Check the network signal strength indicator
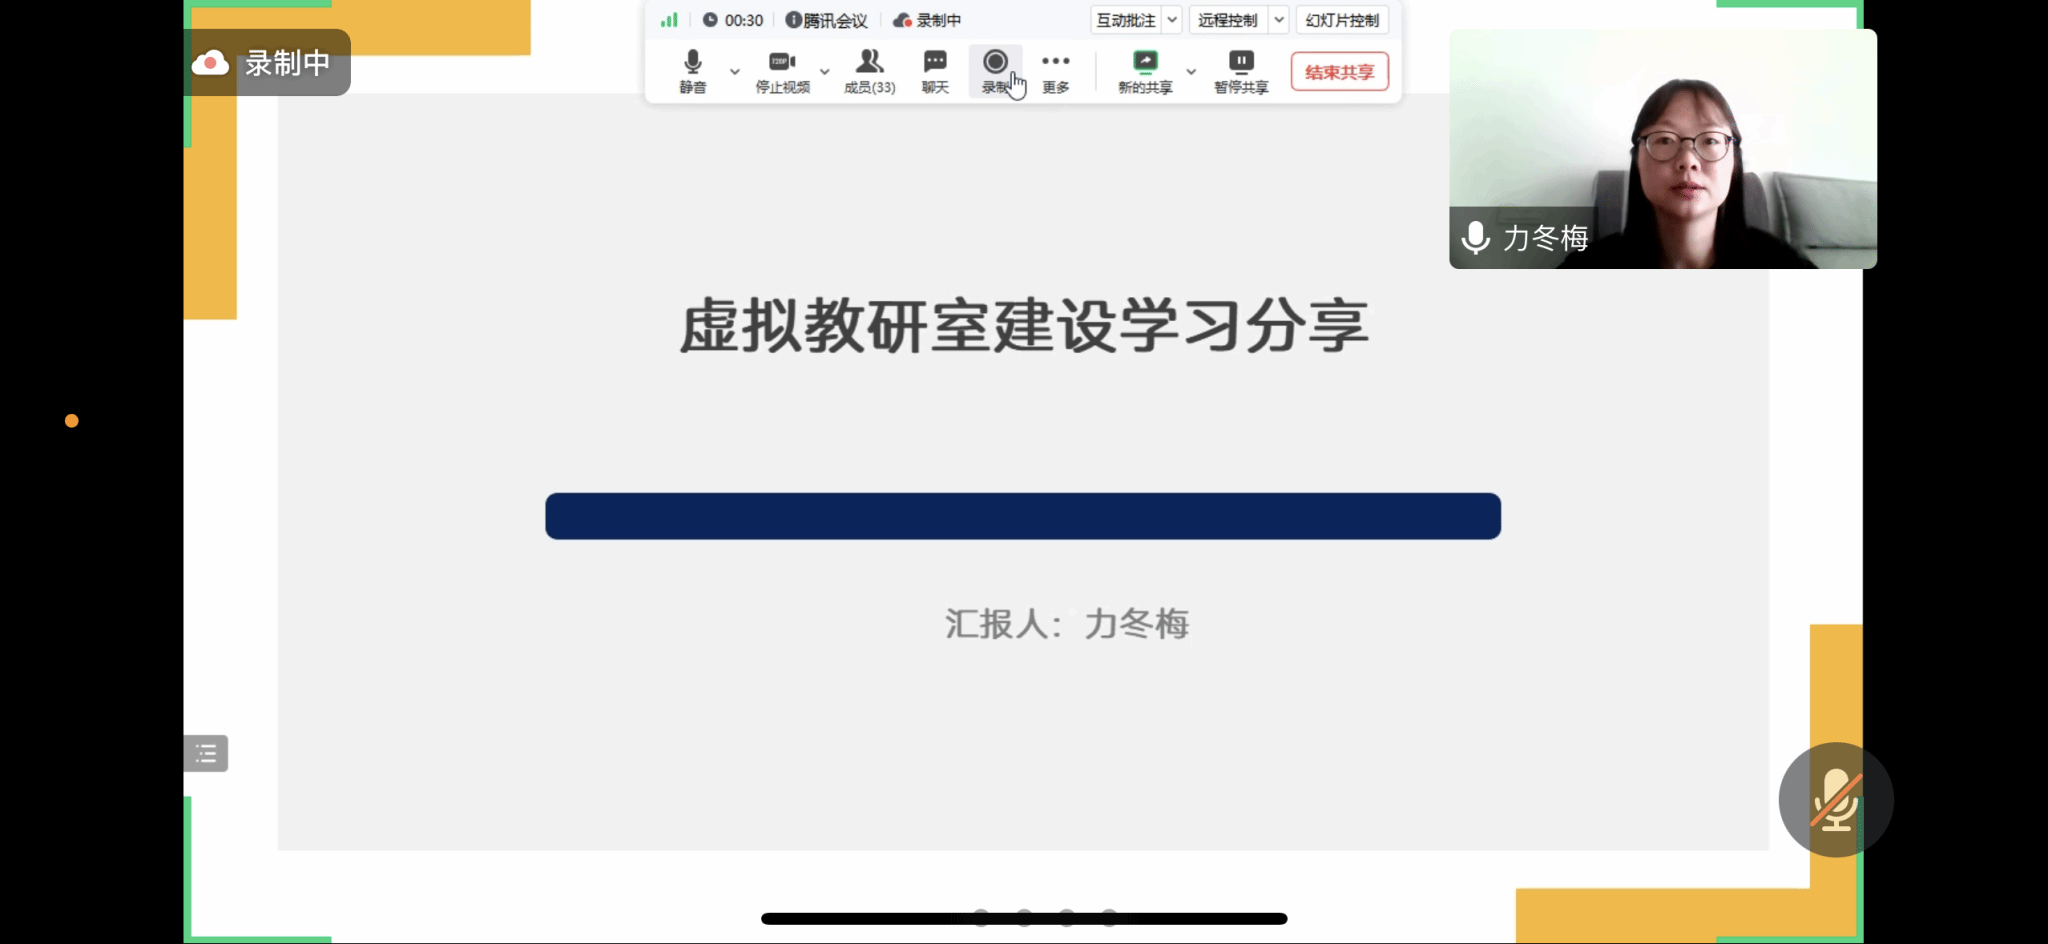Viewport: 2048px width, 944px height. point(669,20)
